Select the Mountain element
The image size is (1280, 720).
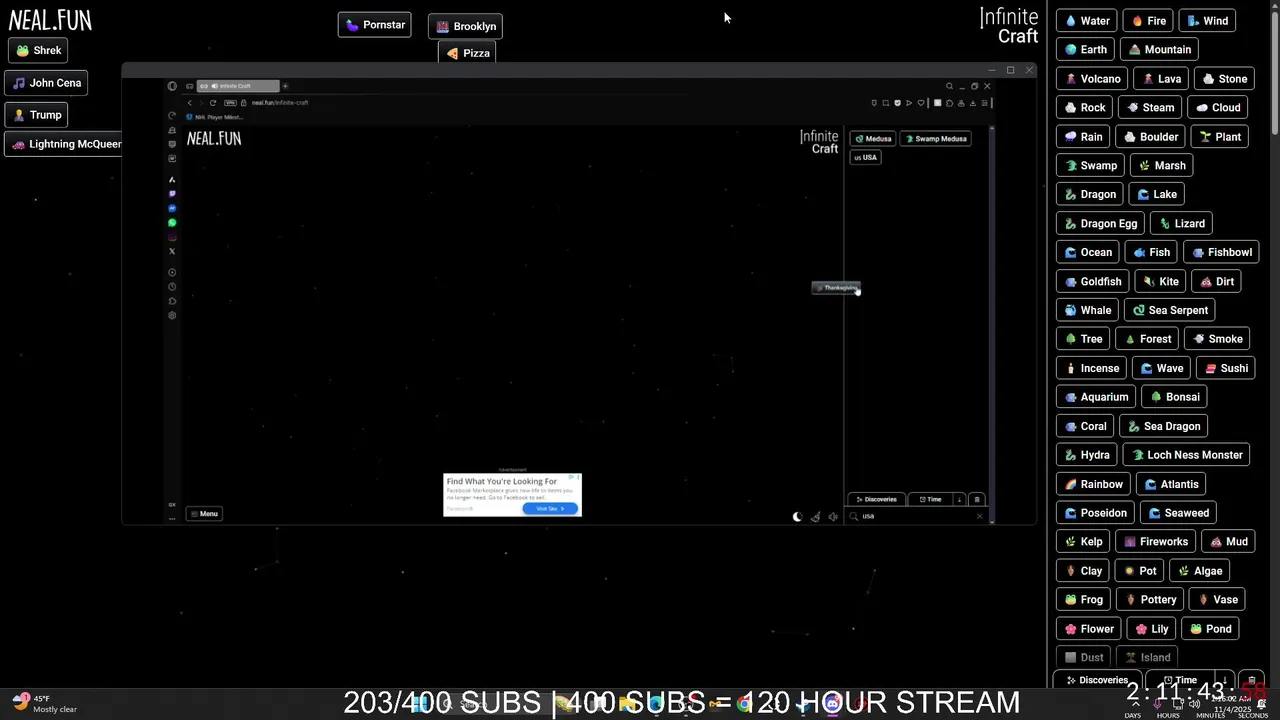[1159, 50]
